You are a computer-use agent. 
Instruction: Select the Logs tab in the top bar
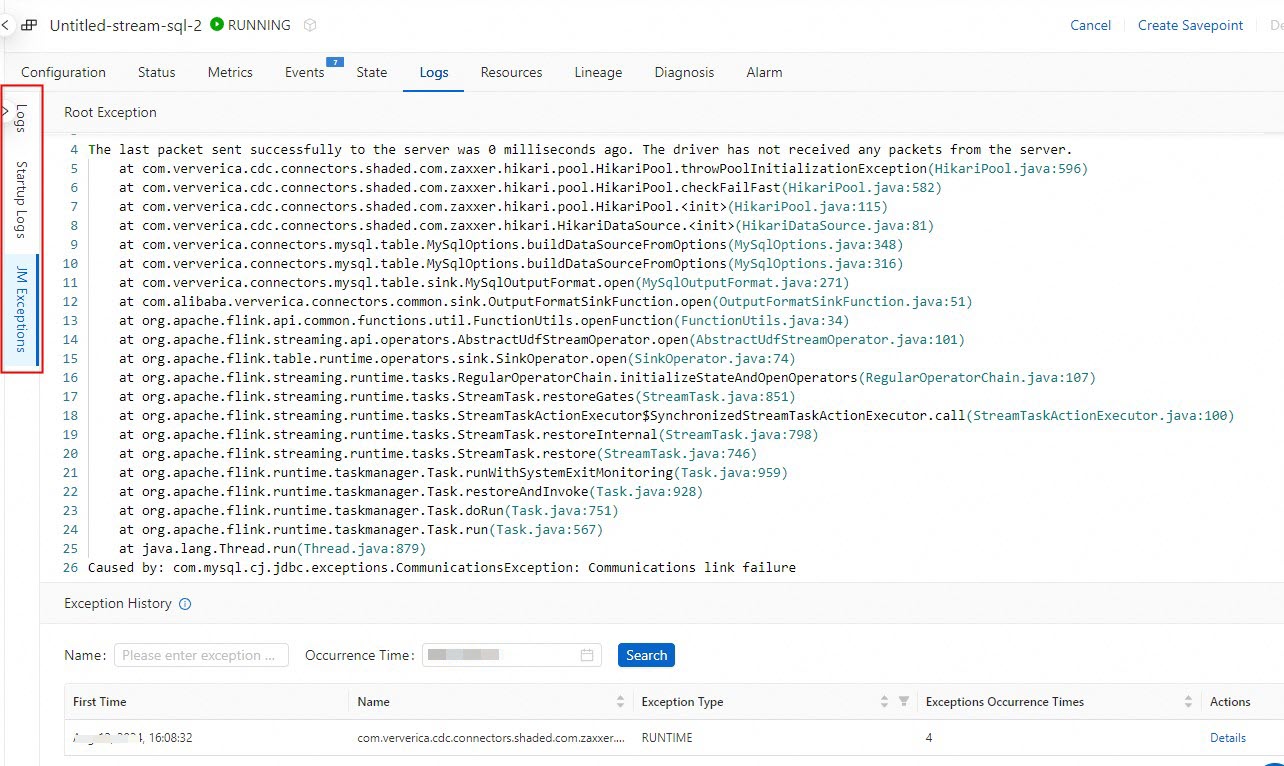click(x=434, y=72)
